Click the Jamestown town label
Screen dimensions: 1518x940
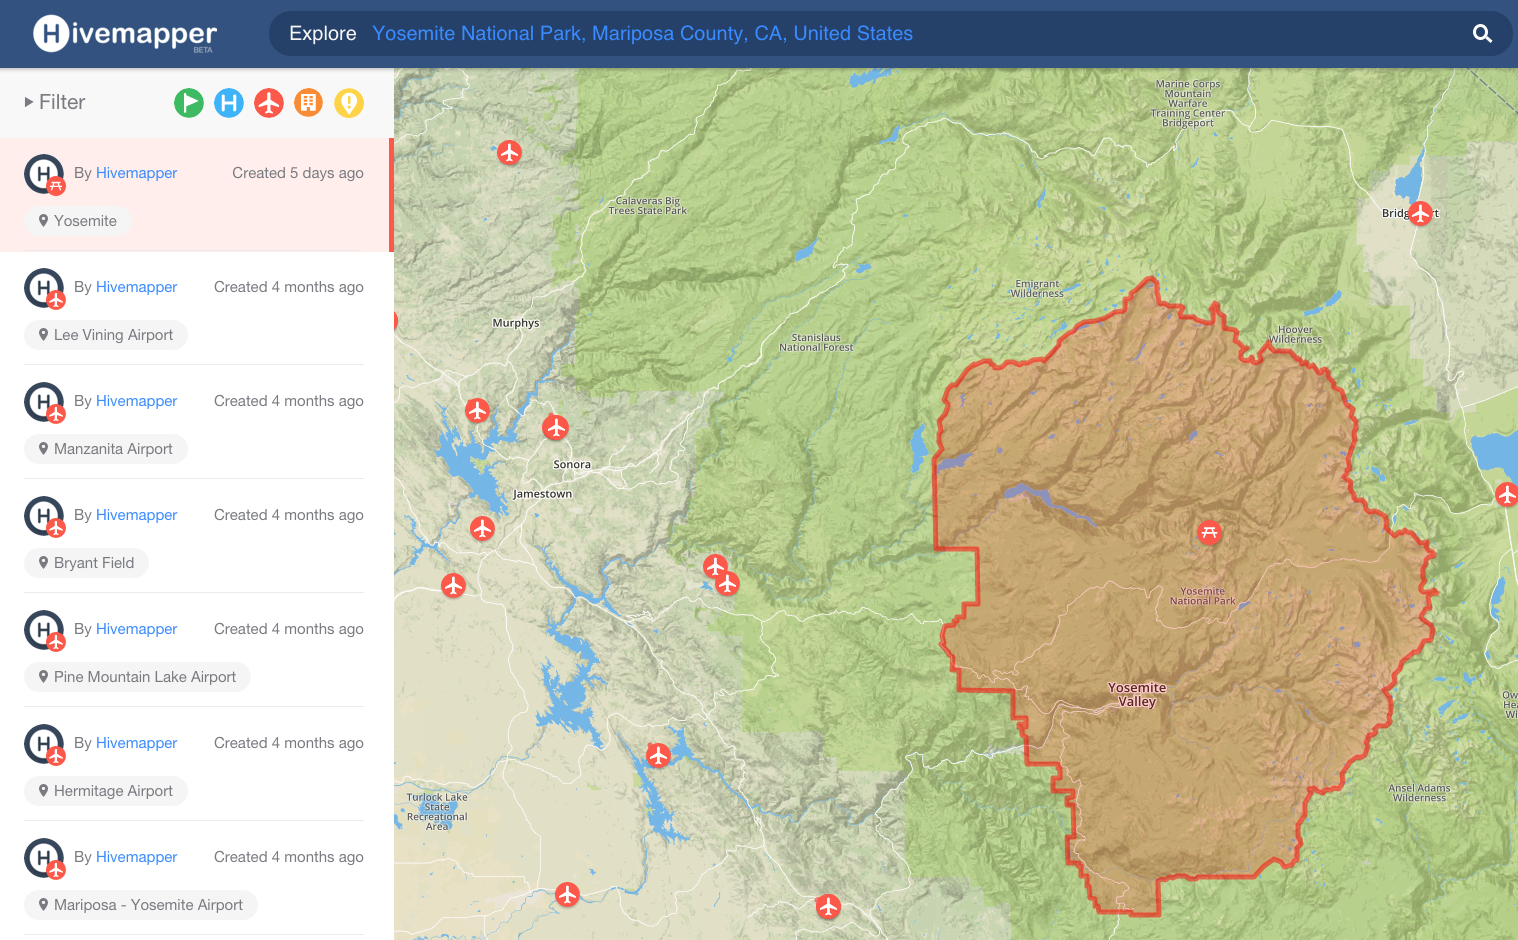pyautogui.click(x=543, y=494)
